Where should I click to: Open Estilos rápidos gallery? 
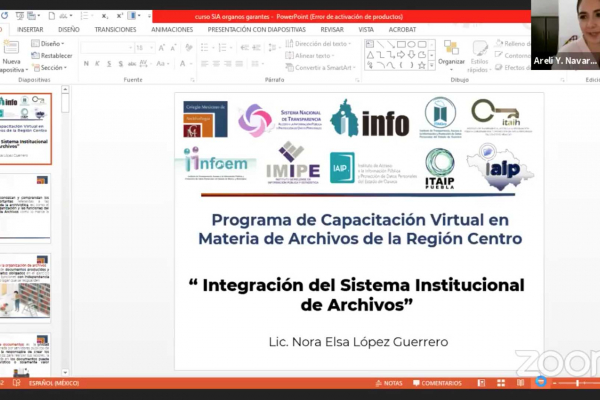(x=479, y=56)
